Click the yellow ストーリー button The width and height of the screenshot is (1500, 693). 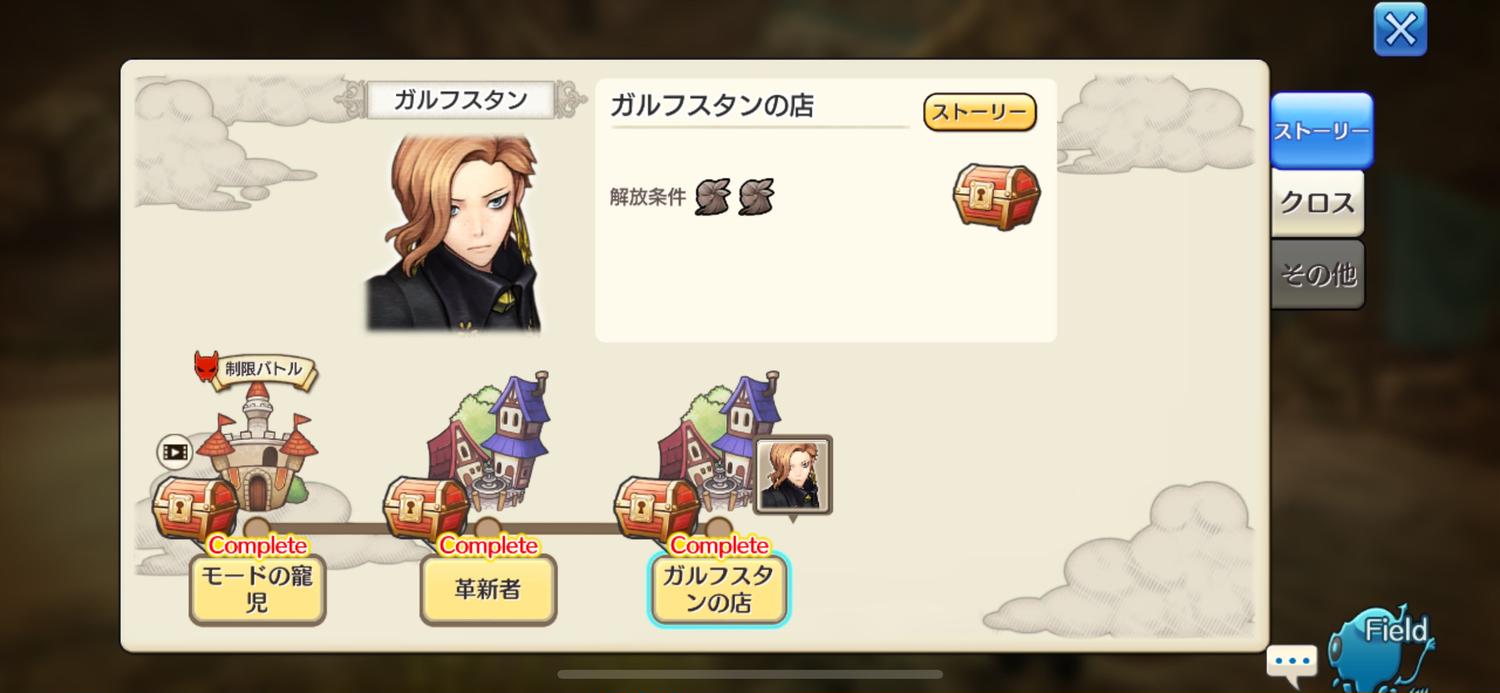(979, 113)
